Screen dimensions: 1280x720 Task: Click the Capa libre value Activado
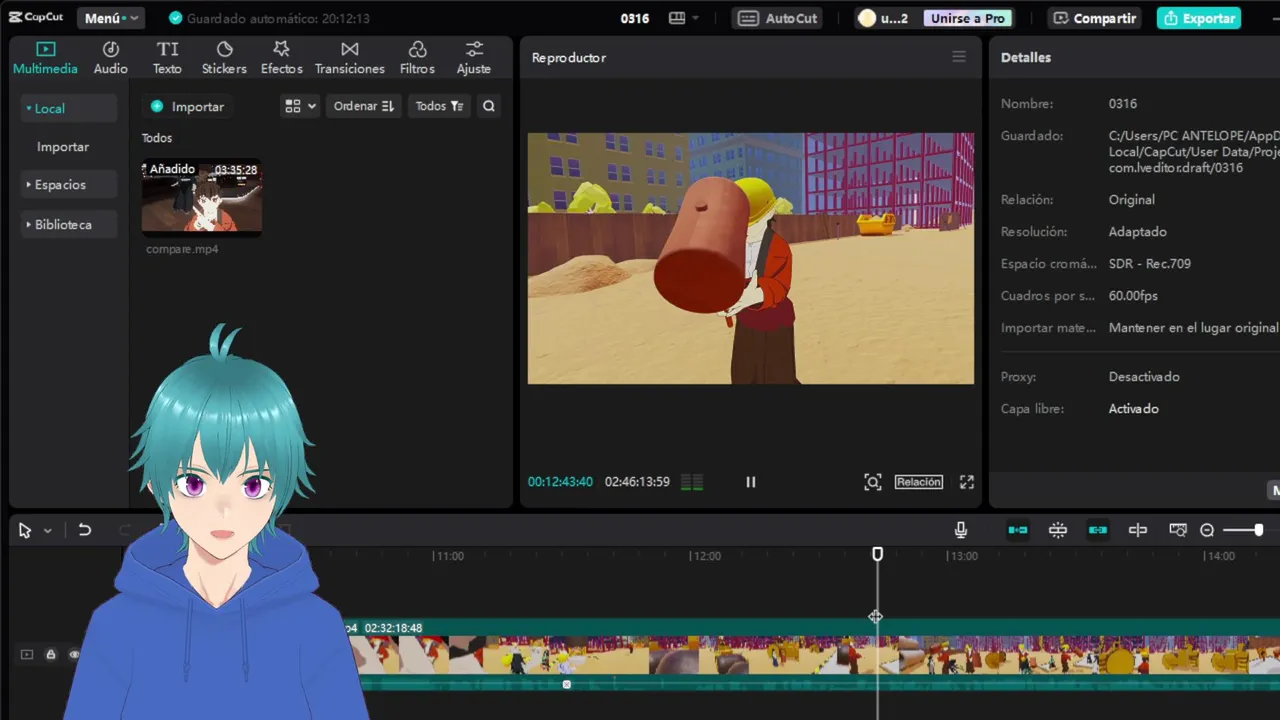[x=1133, y=409]
